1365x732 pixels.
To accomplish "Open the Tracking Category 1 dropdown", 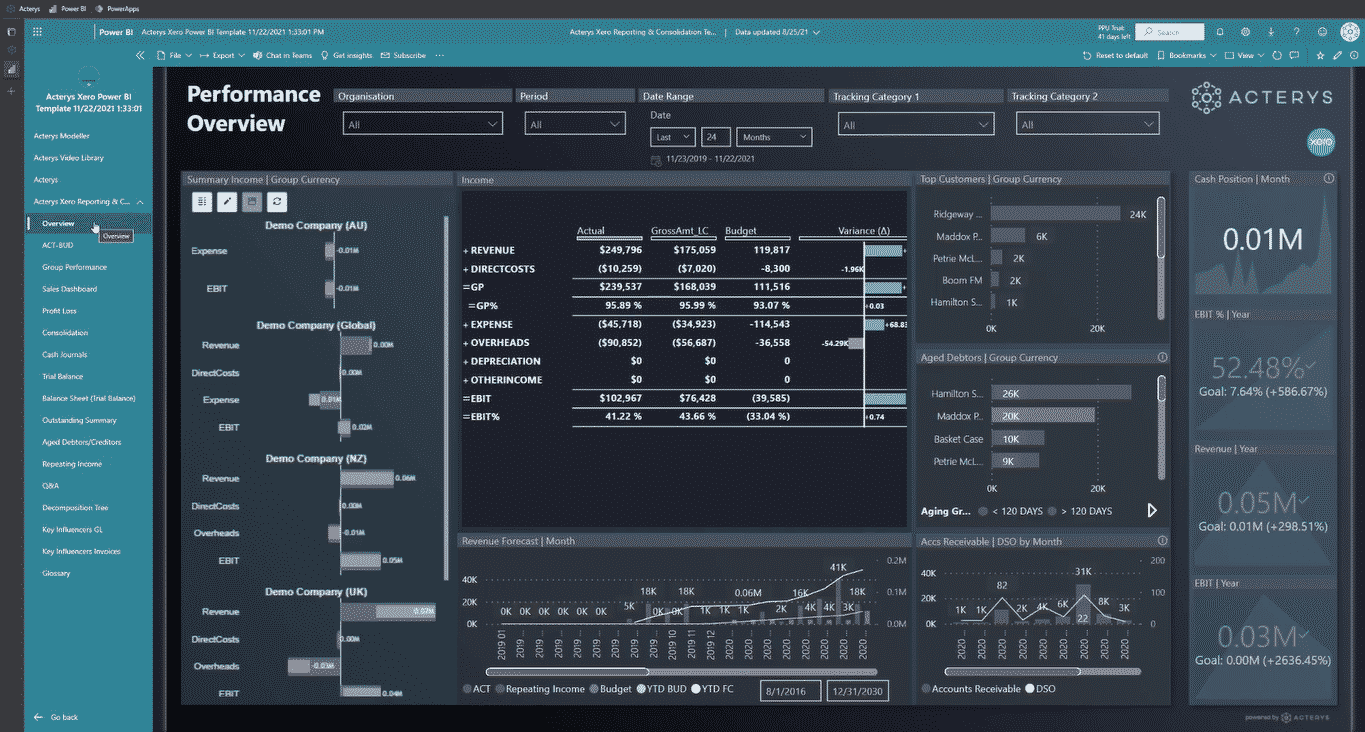I will point(916,125).
